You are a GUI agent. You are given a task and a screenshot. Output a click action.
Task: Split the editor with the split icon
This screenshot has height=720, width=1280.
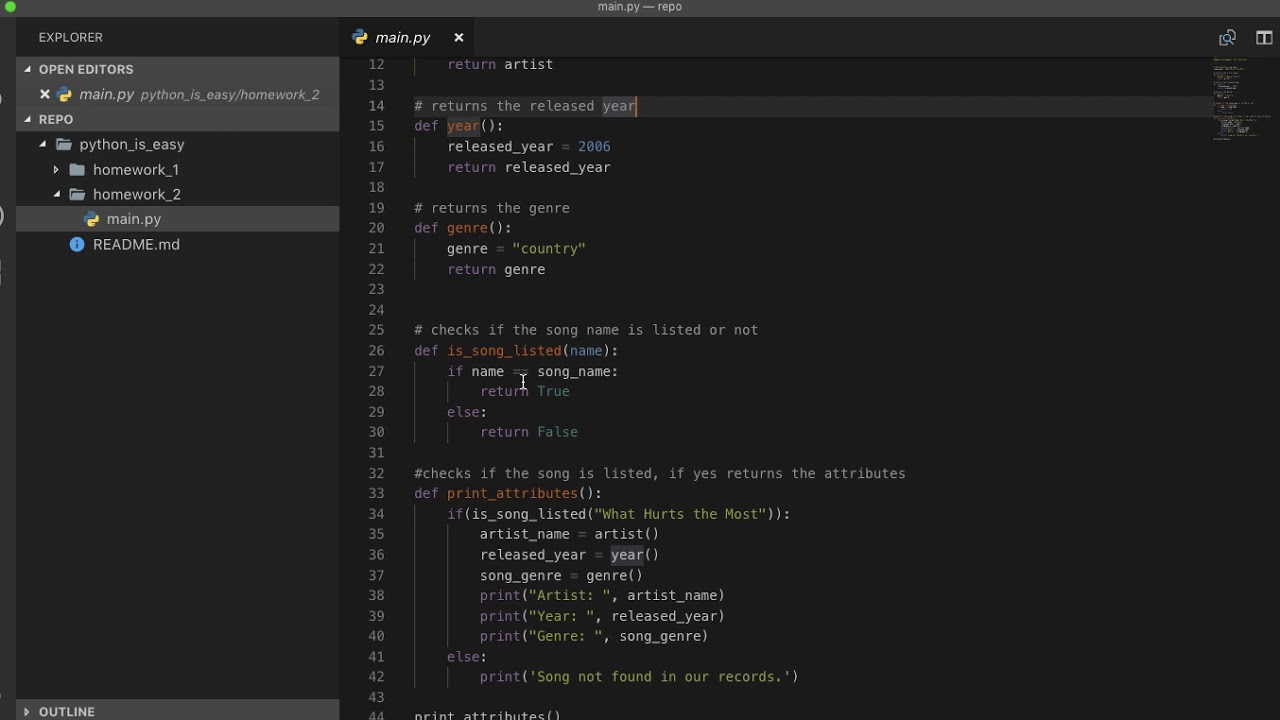[1264, 38]
